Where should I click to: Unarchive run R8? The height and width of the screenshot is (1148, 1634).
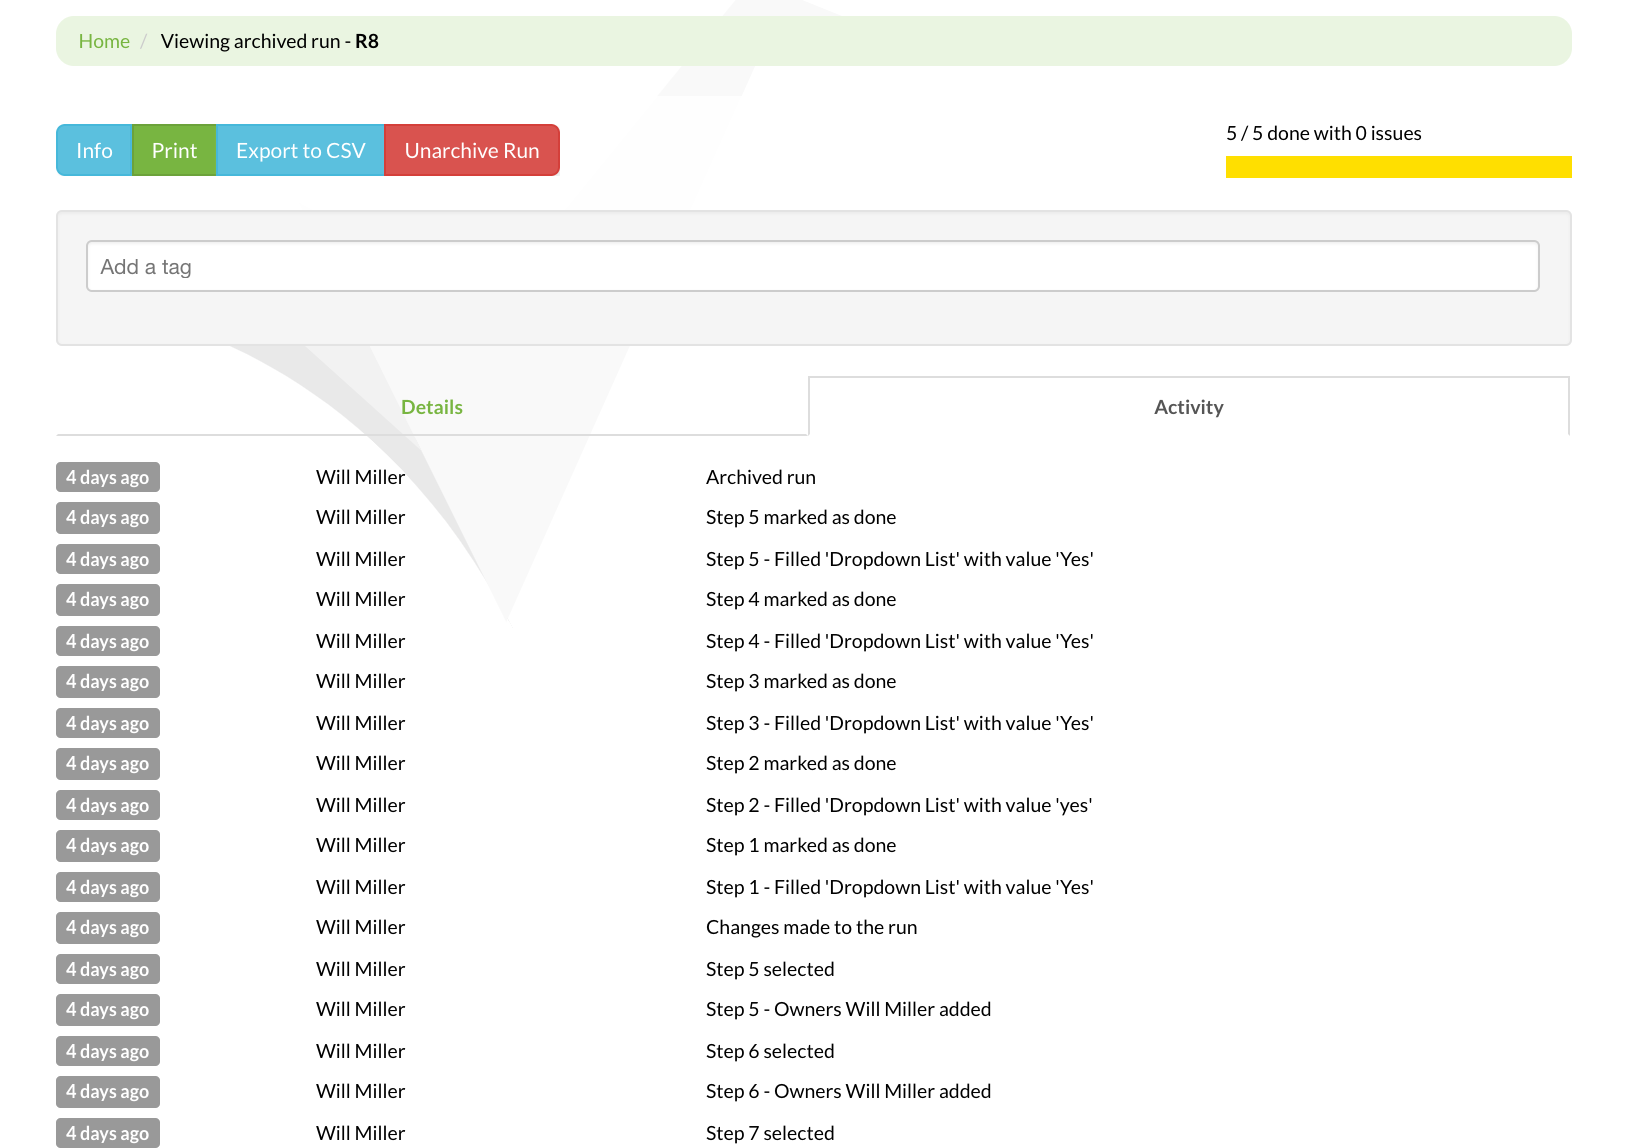[471, 150]
